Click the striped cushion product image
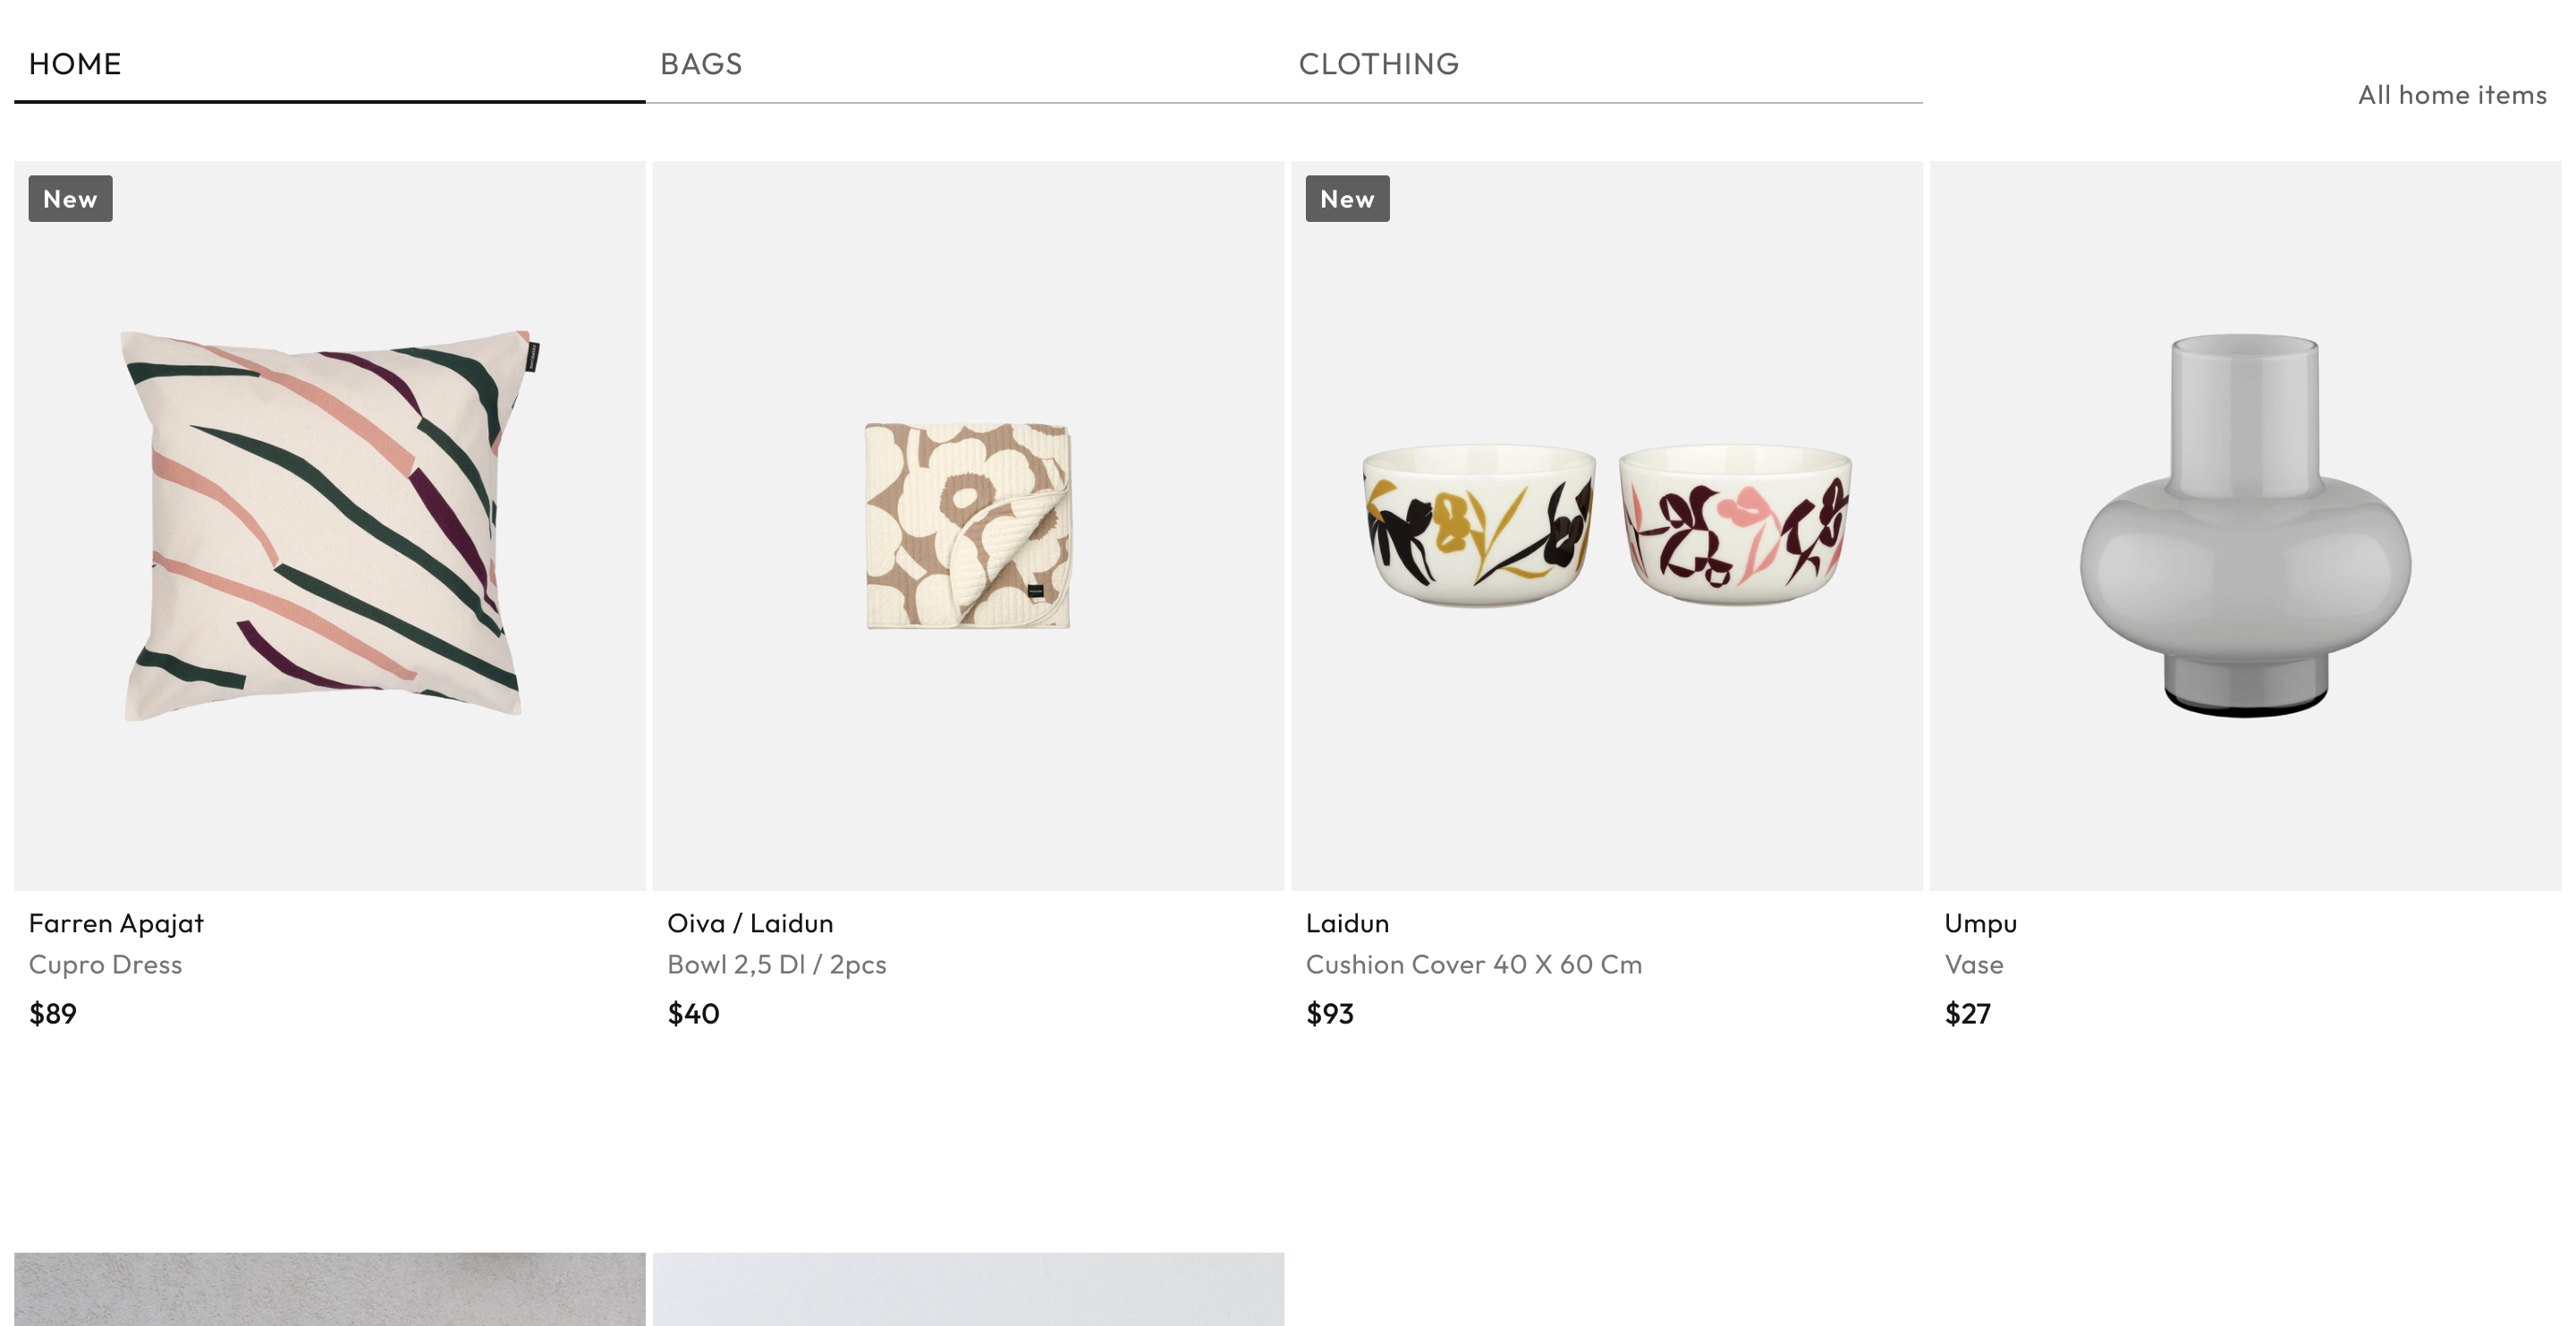This screenshot has width=2576, height=1326. coord(329,525)
